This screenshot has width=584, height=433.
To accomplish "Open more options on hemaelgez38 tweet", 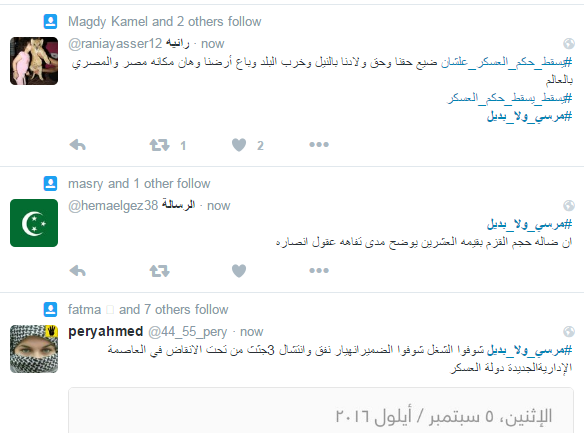I will point(319,270).
